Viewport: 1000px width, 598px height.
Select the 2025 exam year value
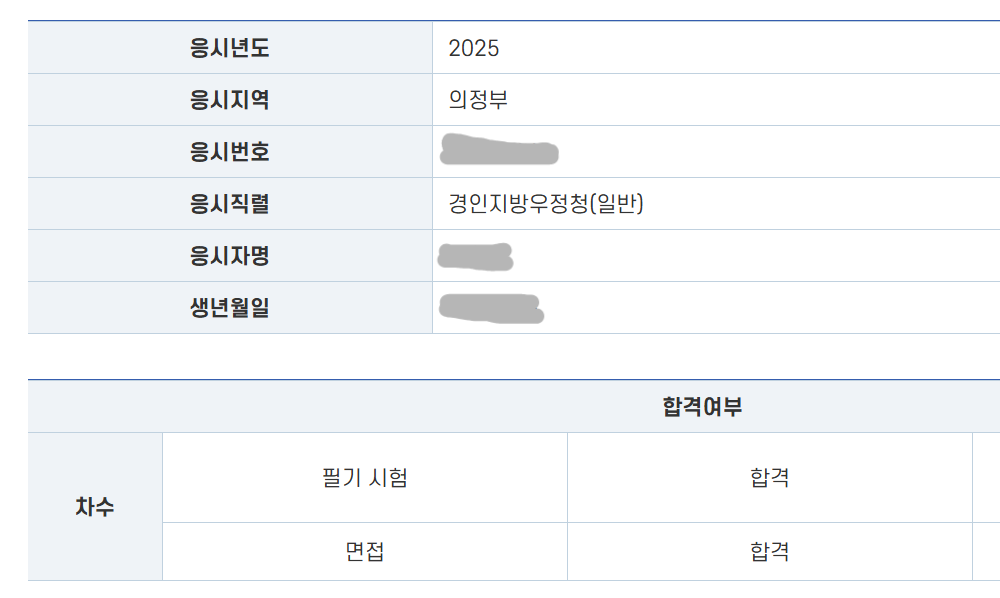click(x=474, y=48)
